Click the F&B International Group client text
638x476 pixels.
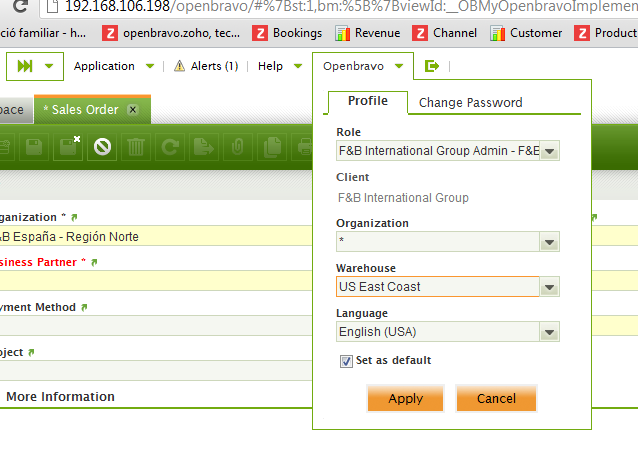pyautogui.click(x=403, y=198)
